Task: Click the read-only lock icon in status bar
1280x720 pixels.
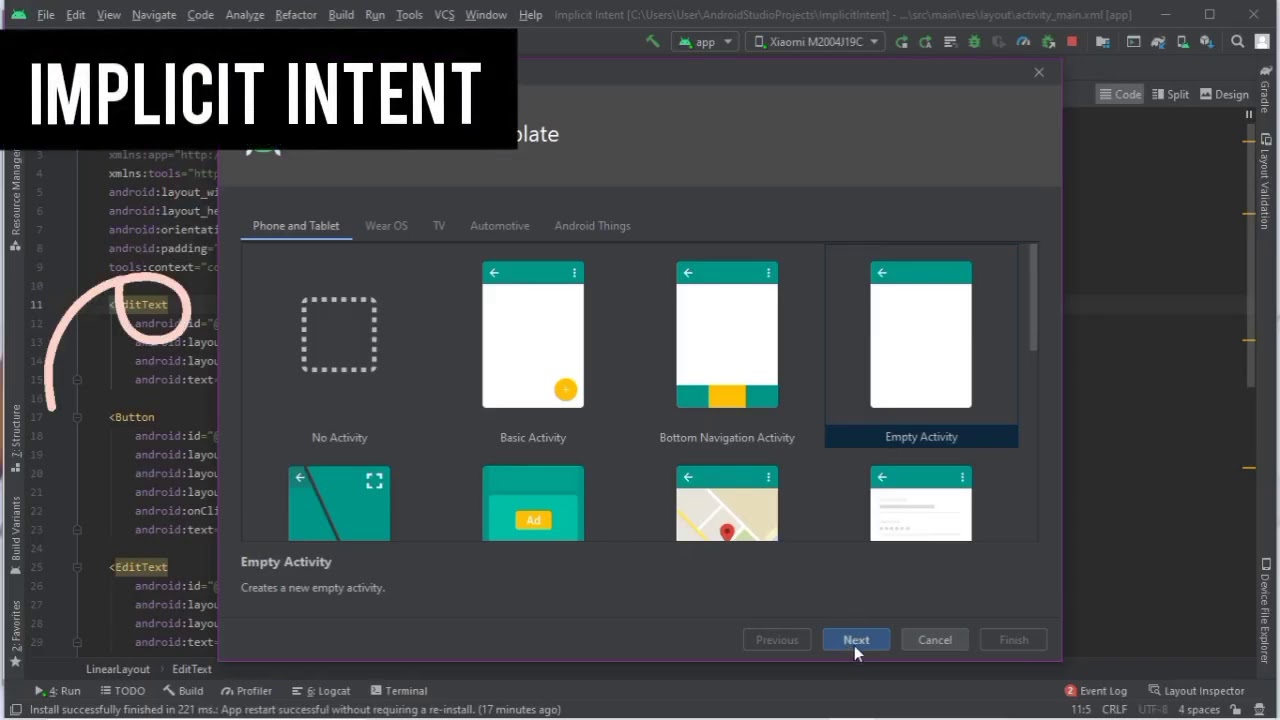Action: pos(1236,709)
